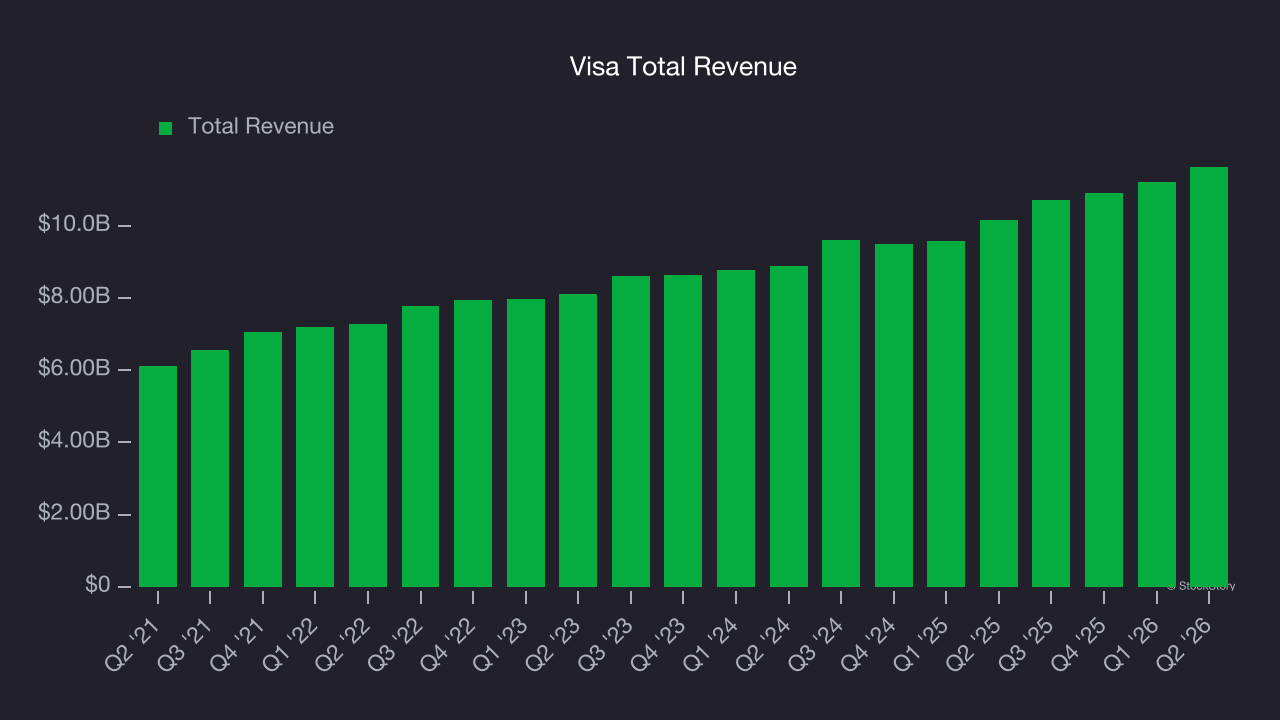
Task: Select the Q3 '23 revenue bar
Action: pyautogui.click(x=631, y=431)
